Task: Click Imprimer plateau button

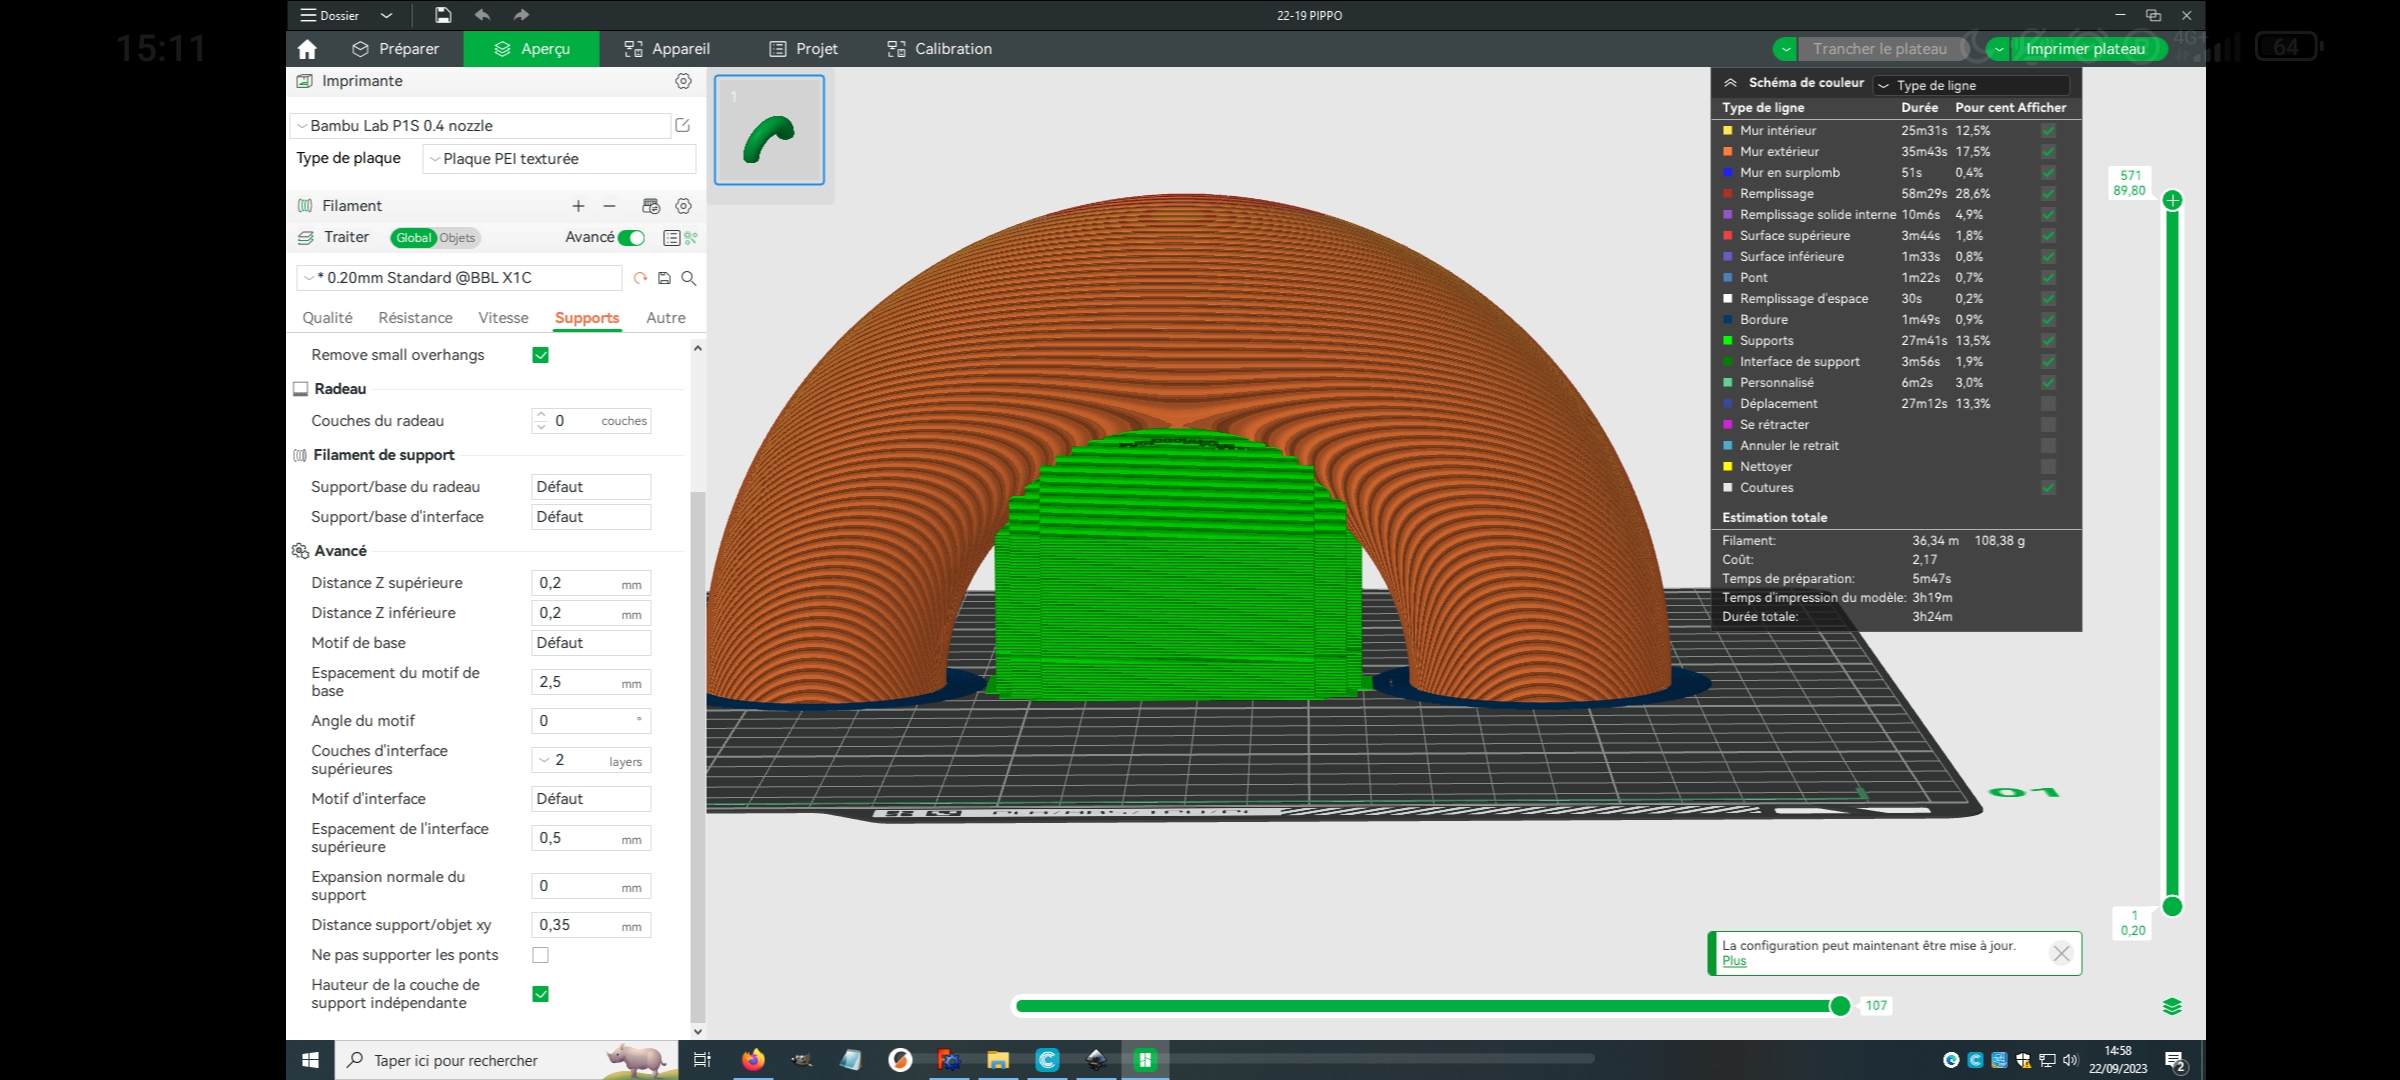Action: click(2086, 49)
